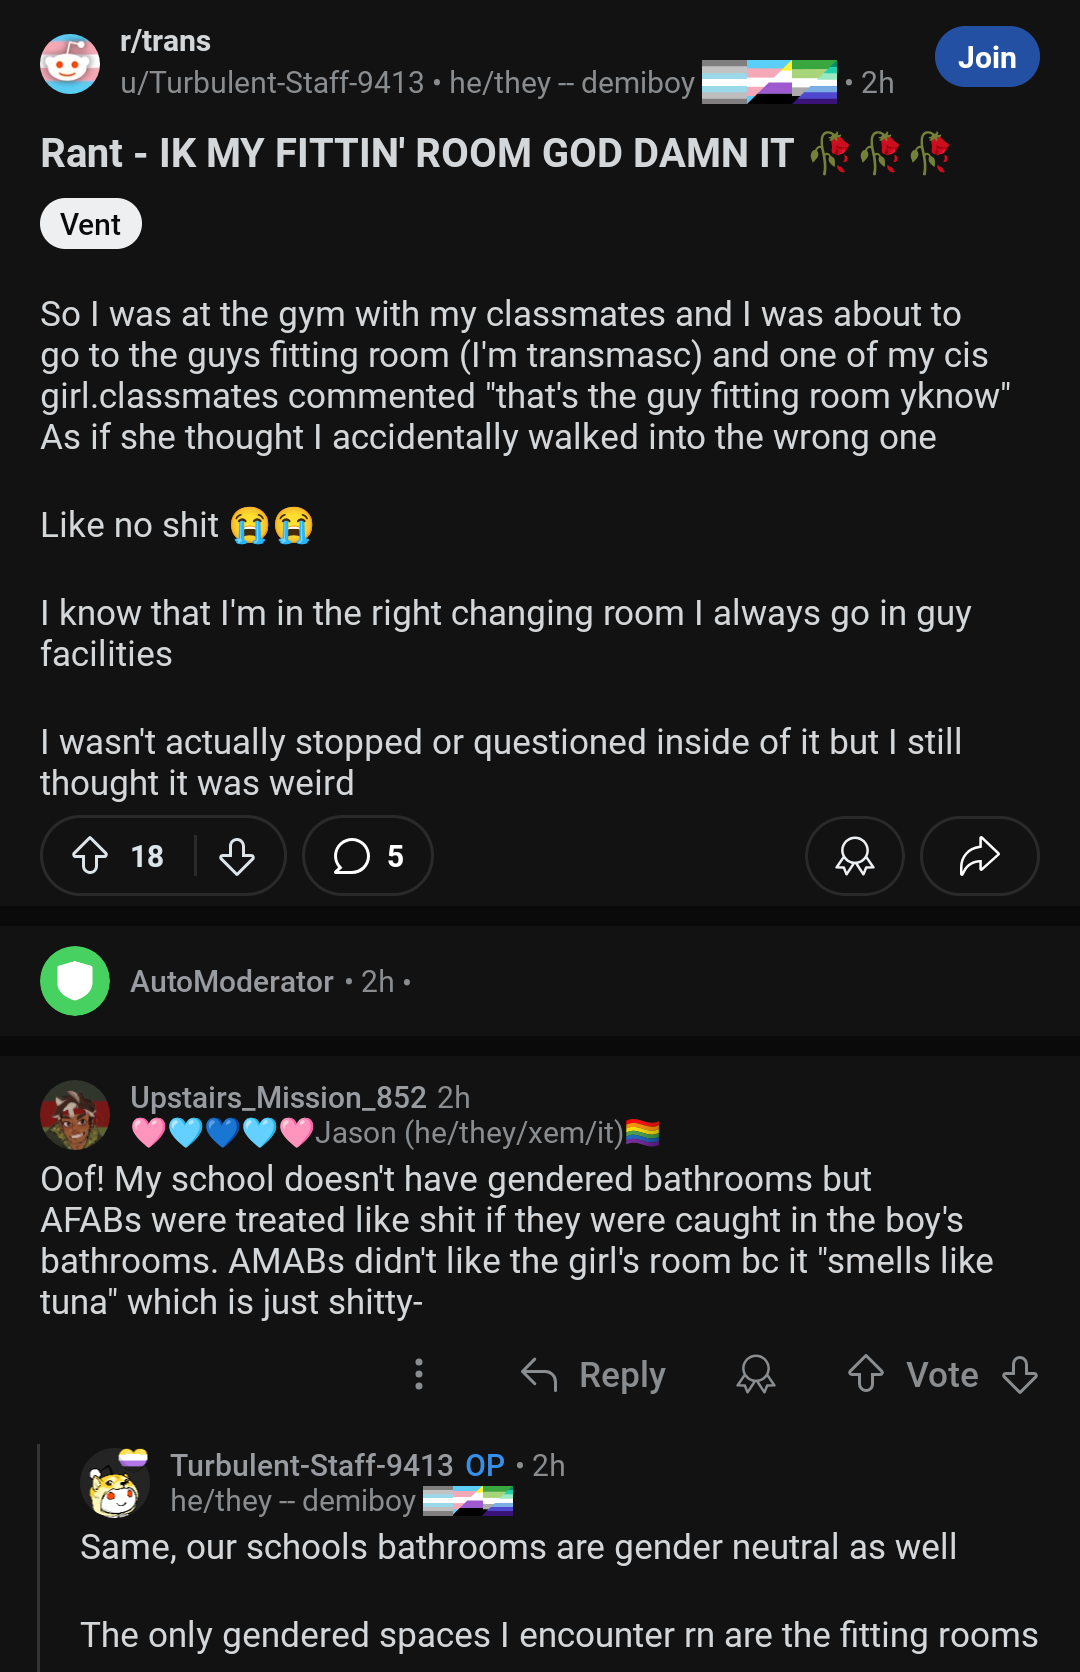Open three-dot menu on Jason's comment
The width and height of the screenshot is (1080, 1672).
click(x=419, y=1374)
